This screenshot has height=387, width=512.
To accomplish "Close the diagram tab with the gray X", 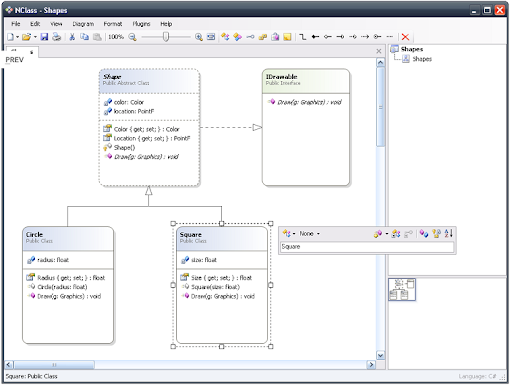I will tap(379, 51).
